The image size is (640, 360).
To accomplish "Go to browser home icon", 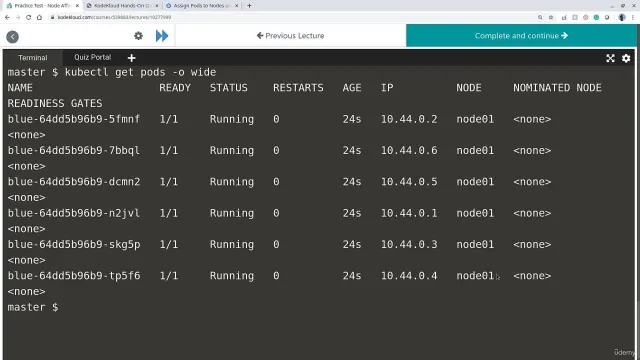I will tap(39, 17).
